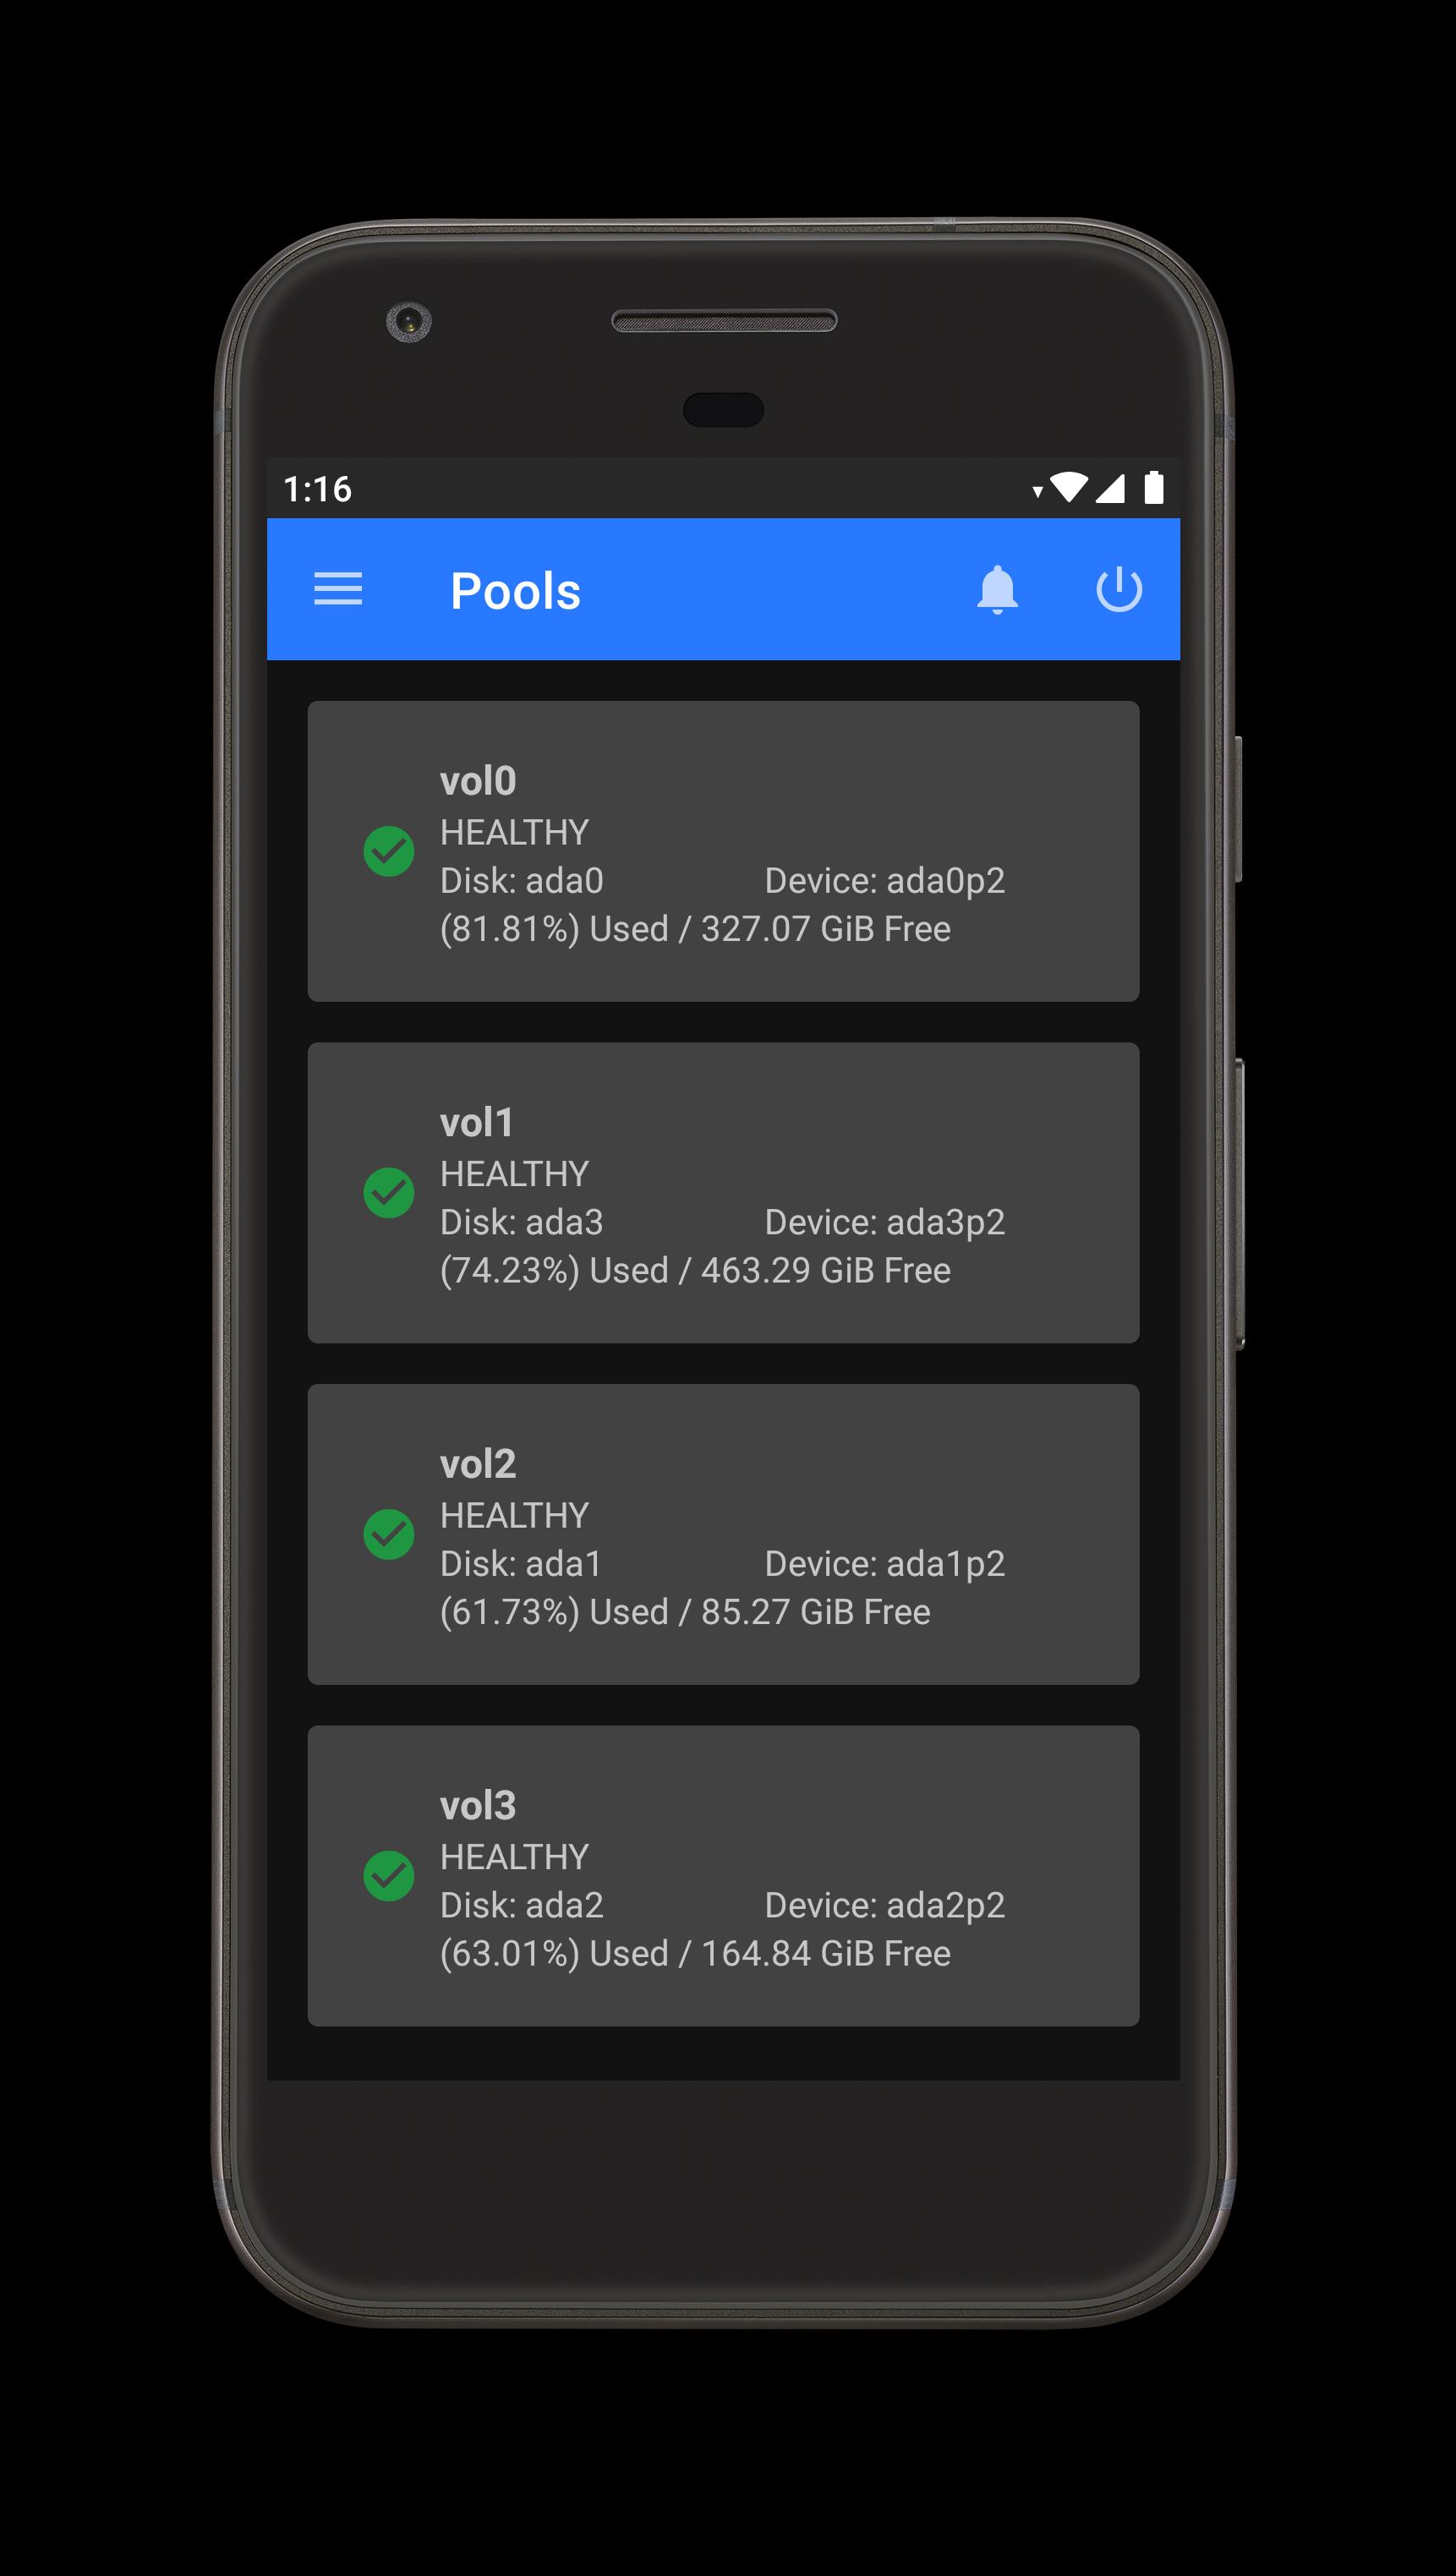Open the vol0 pool card

coord(723,851)
